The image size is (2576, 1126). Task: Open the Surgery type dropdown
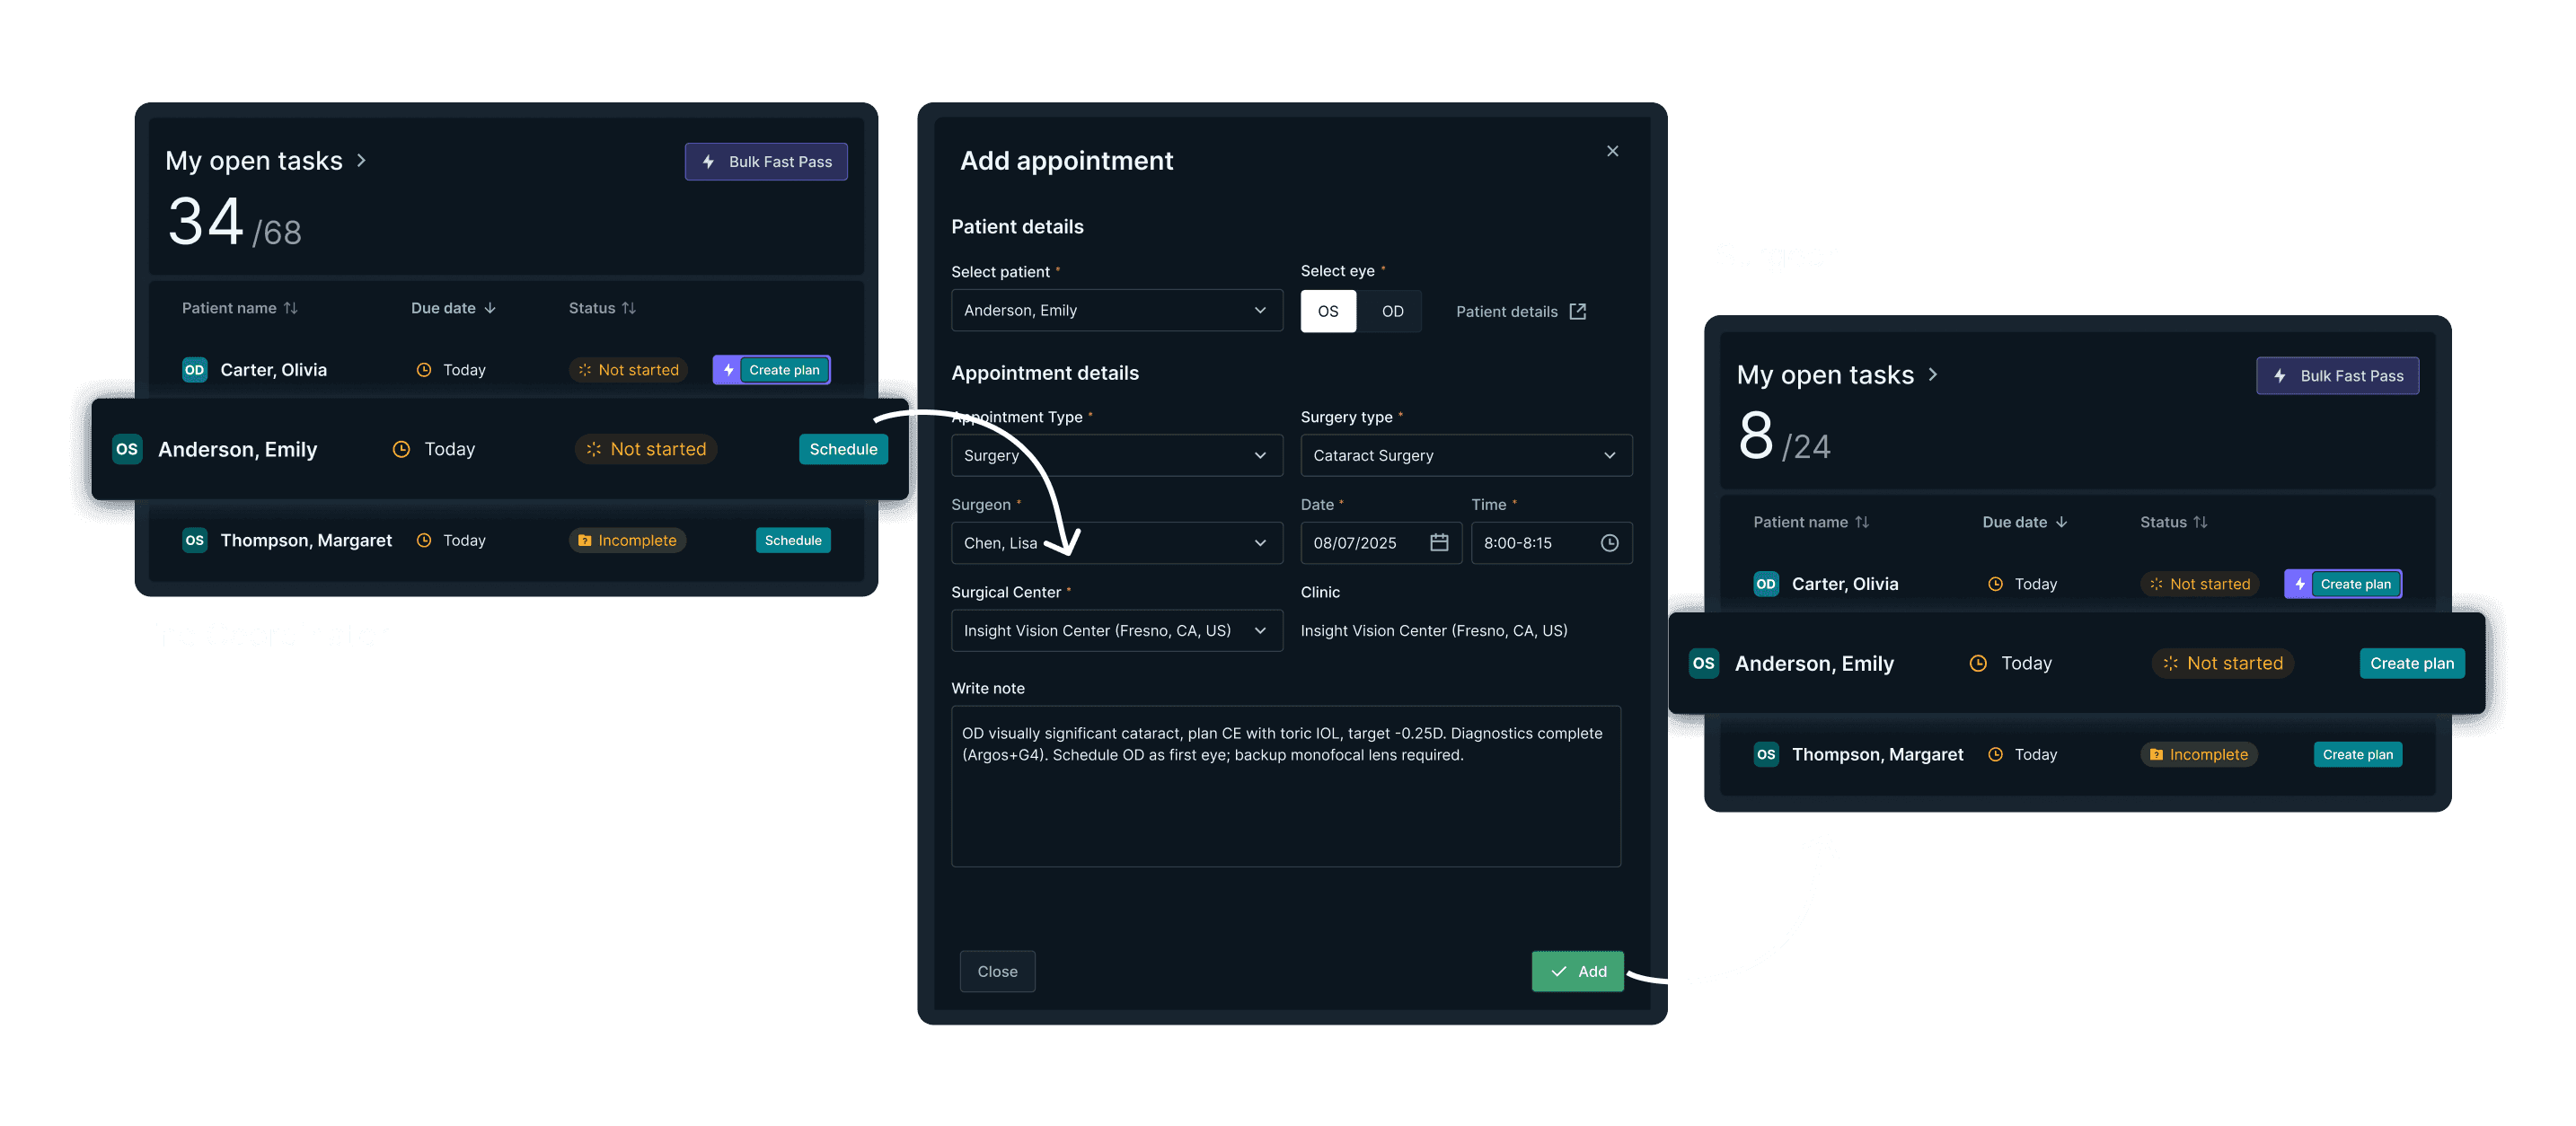point(1466,455)
